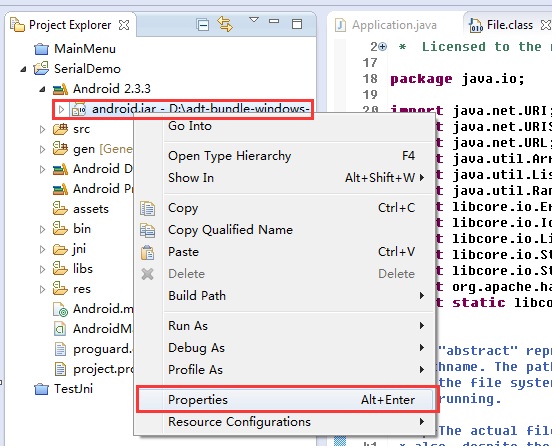Click the assets folder label

[91, 209]
